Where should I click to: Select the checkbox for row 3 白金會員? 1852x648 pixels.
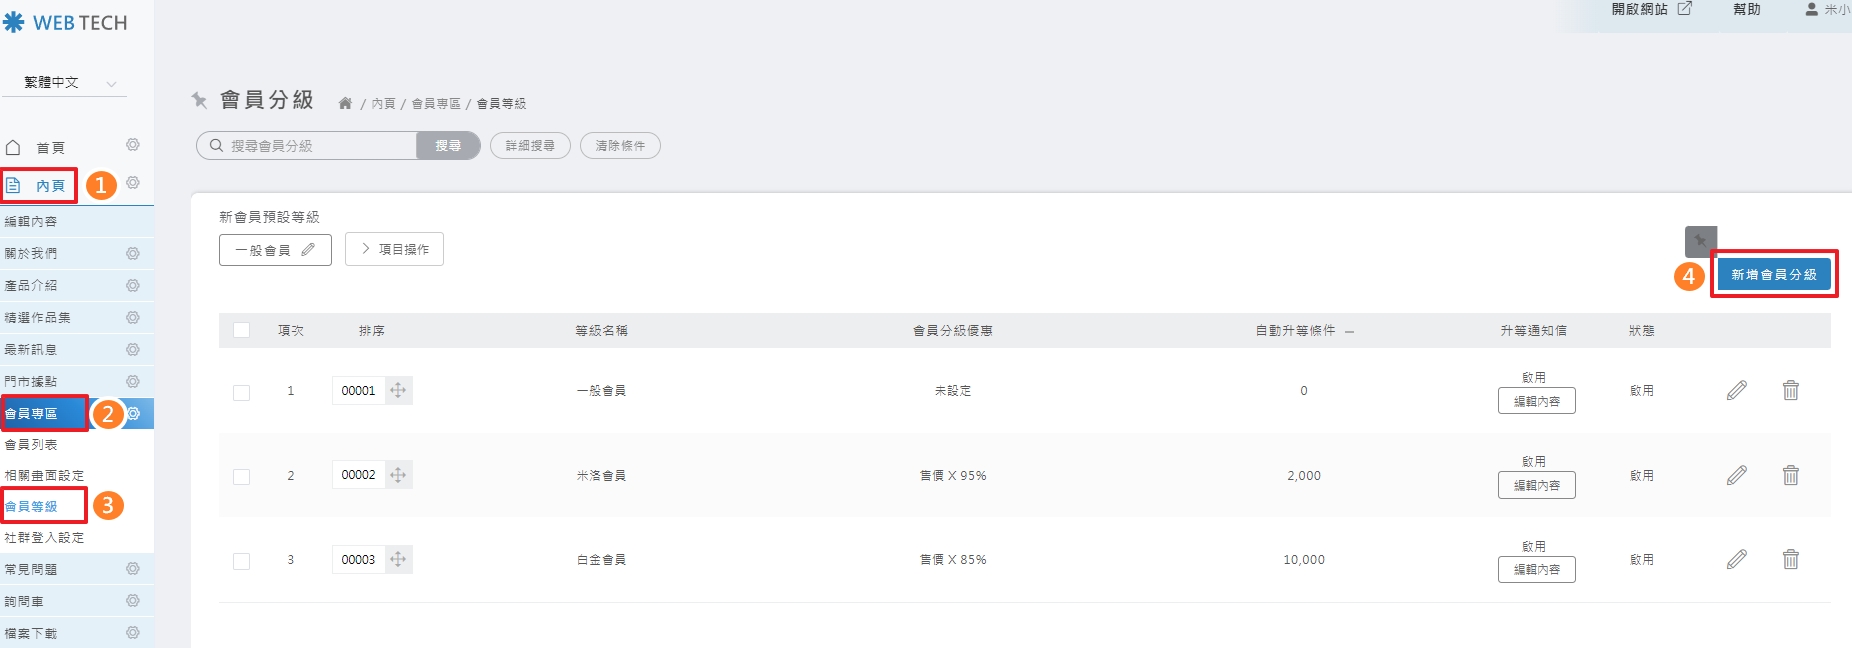tap(241, 561)
